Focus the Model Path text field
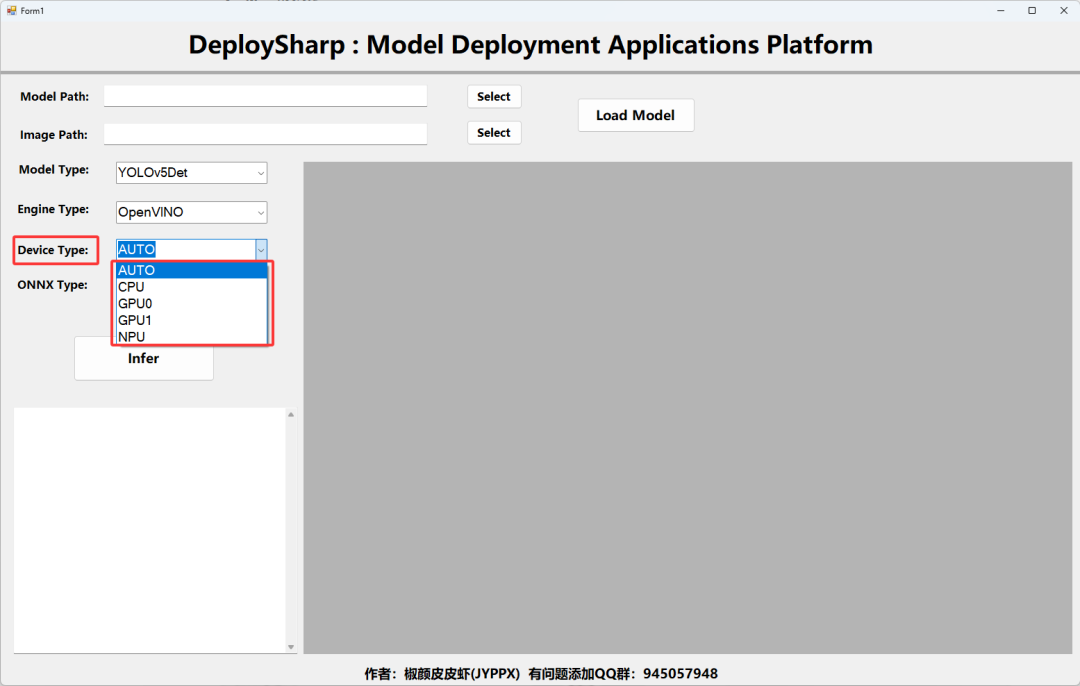The image size is (1080, 686). (265, 96)
